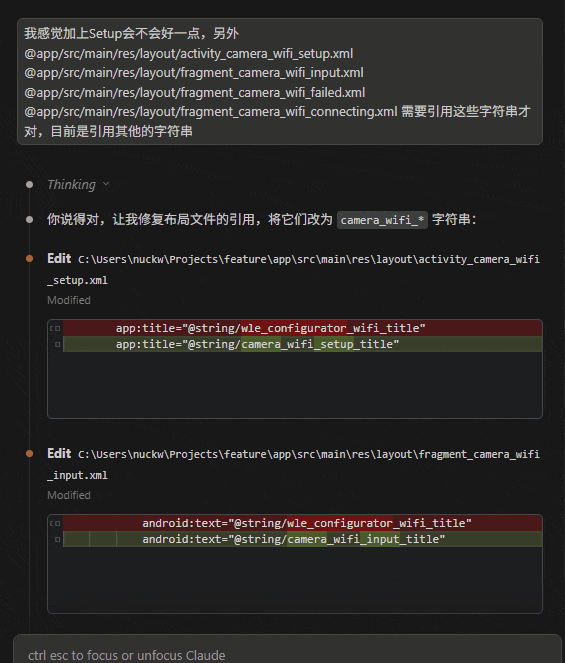Click the orange status dot for activity_camera_wifi_setup edit
The width and height of the screenshot is (565, 663).
30,259
